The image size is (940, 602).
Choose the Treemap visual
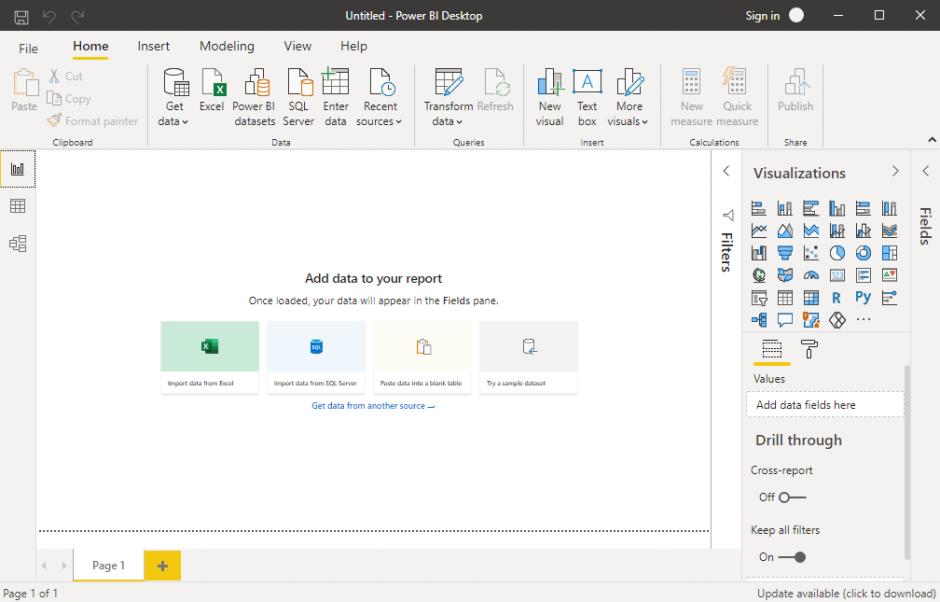tap(890, 253)
